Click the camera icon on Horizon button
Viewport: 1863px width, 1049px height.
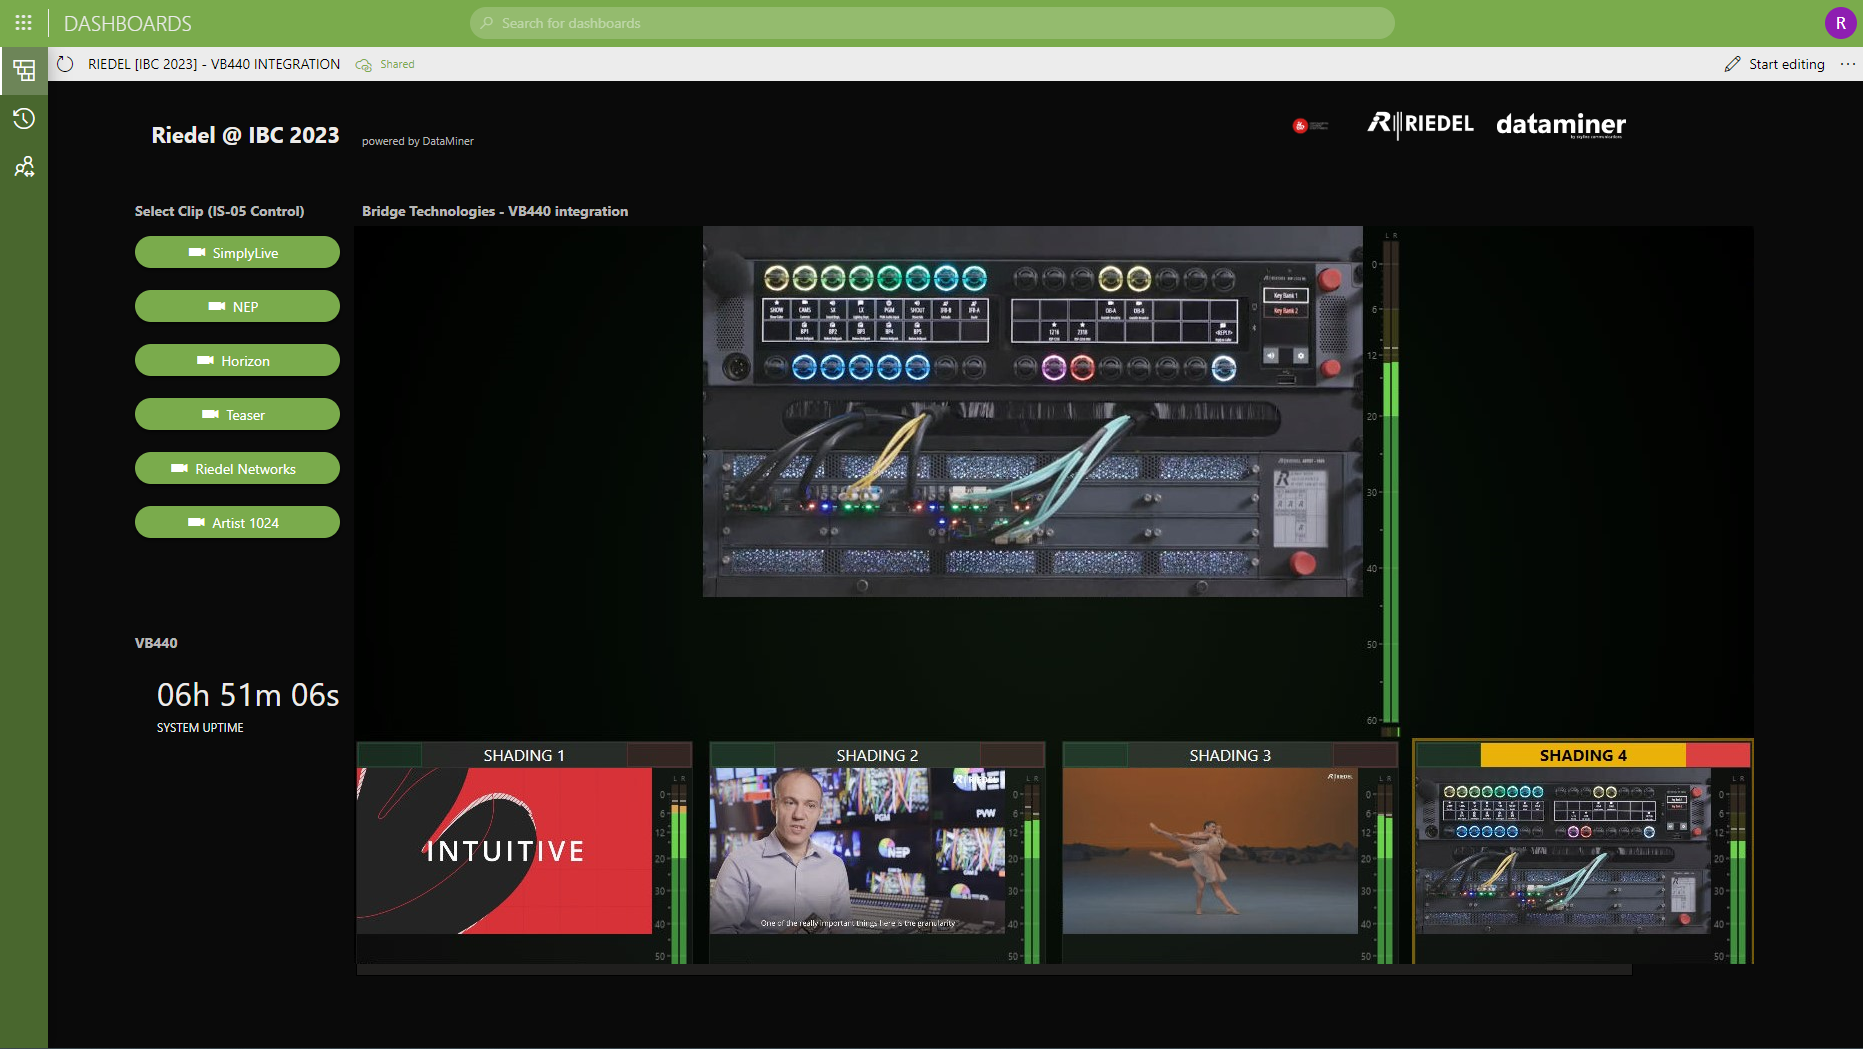[205, 361]
